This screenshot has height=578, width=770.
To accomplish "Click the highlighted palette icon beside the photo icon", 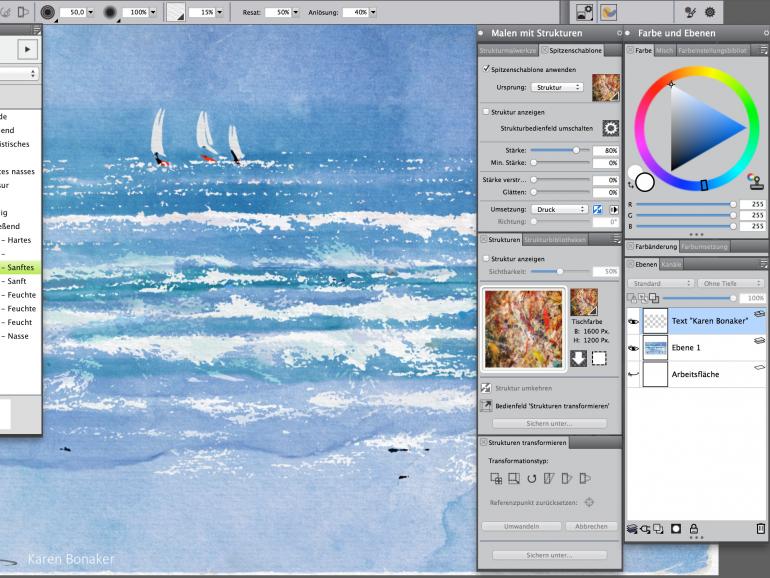I will (608, 12).
